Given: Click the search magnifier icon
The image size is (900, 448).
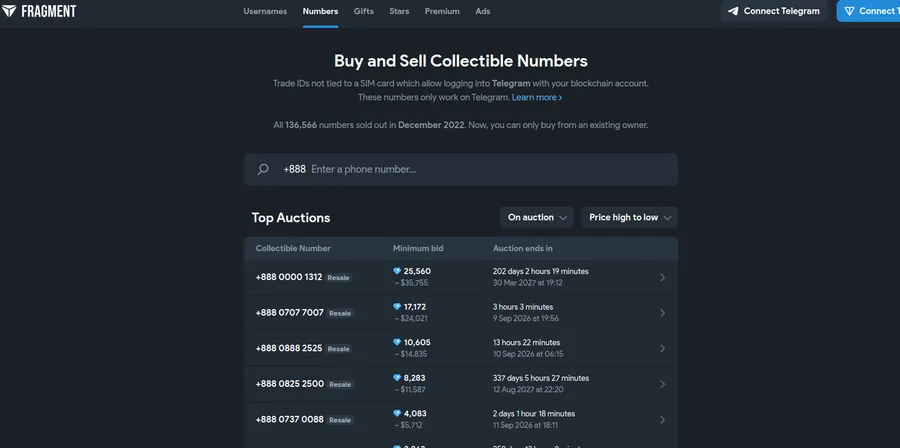Looking at the screenshot, I should (263, 169).
